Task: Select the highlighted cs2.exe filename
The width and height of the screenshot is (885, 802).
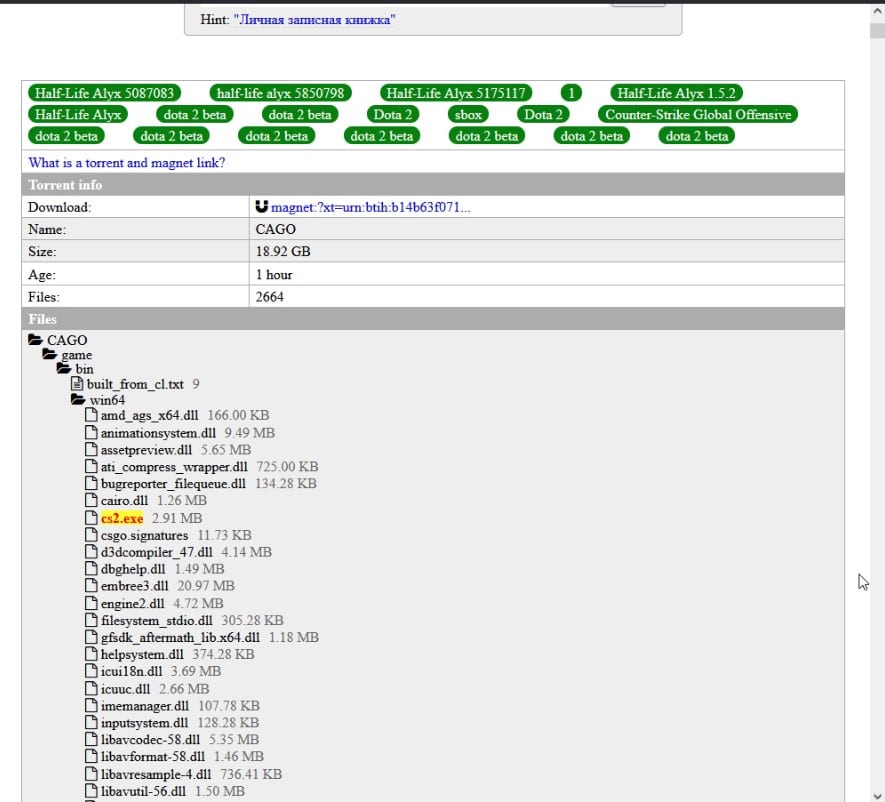Action: 122,518
